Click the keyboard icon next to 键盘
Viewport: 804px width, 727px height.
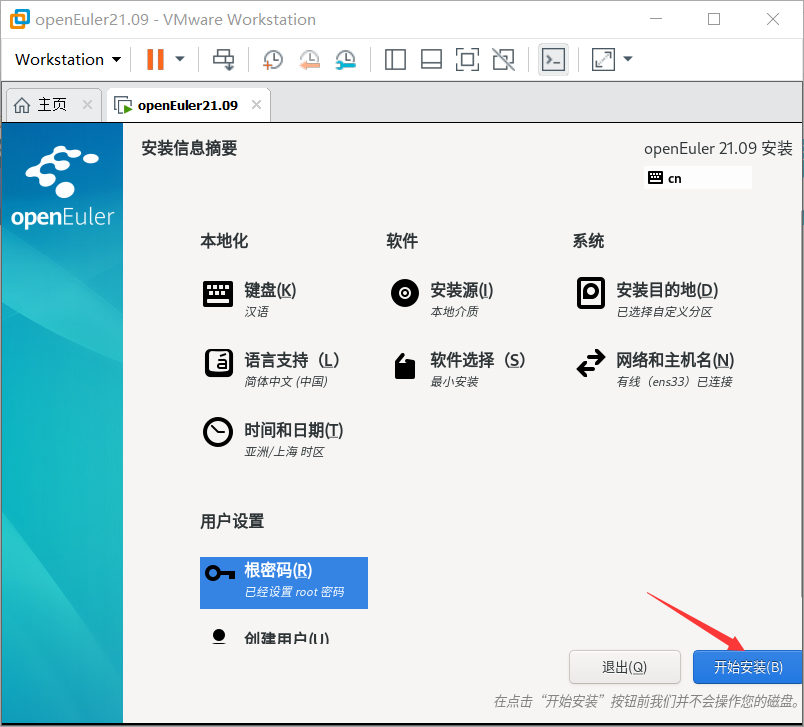coord(218,294)
